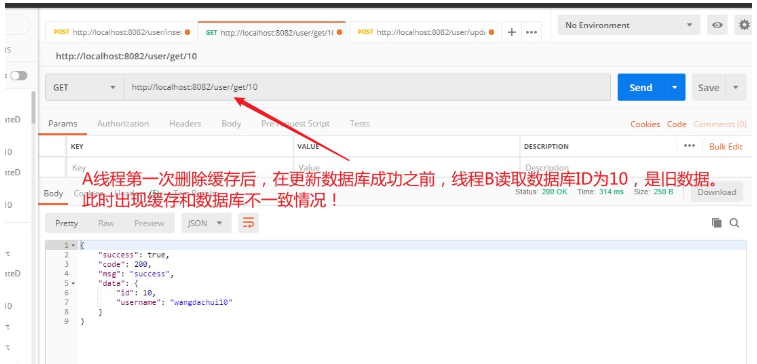The image size is (757, 364).
Task: Open the Cookies link
Action: click(645, 124)
